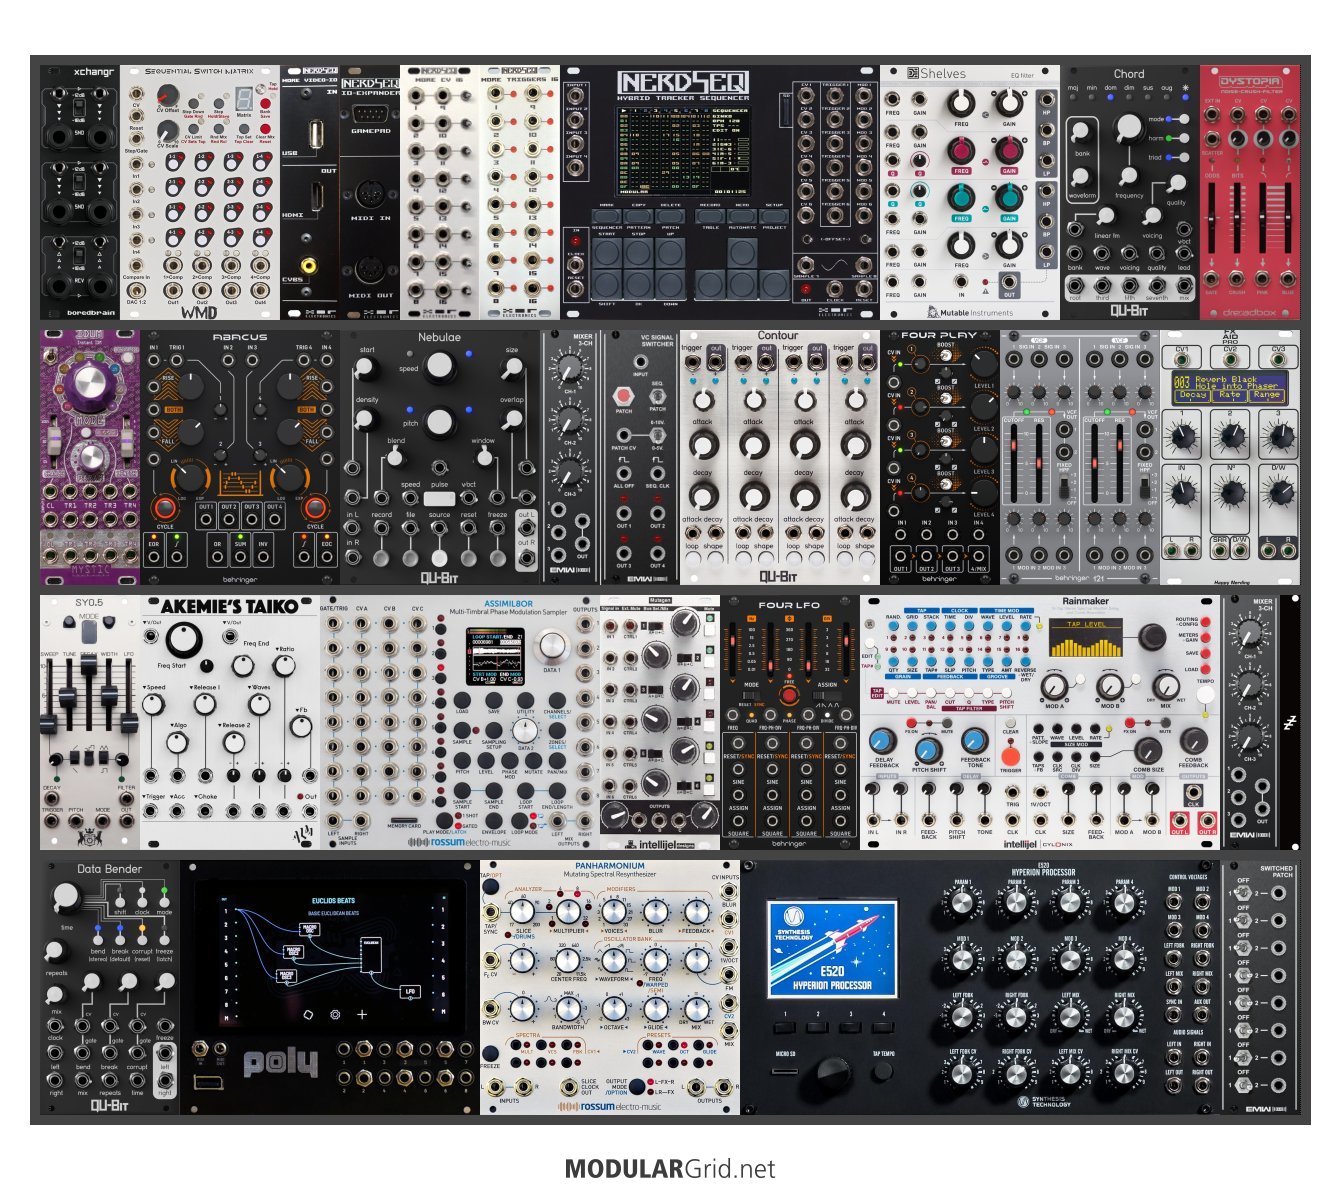Click FX Aid Pro 'Reverb Black Hole' display

pos(1228,387)
